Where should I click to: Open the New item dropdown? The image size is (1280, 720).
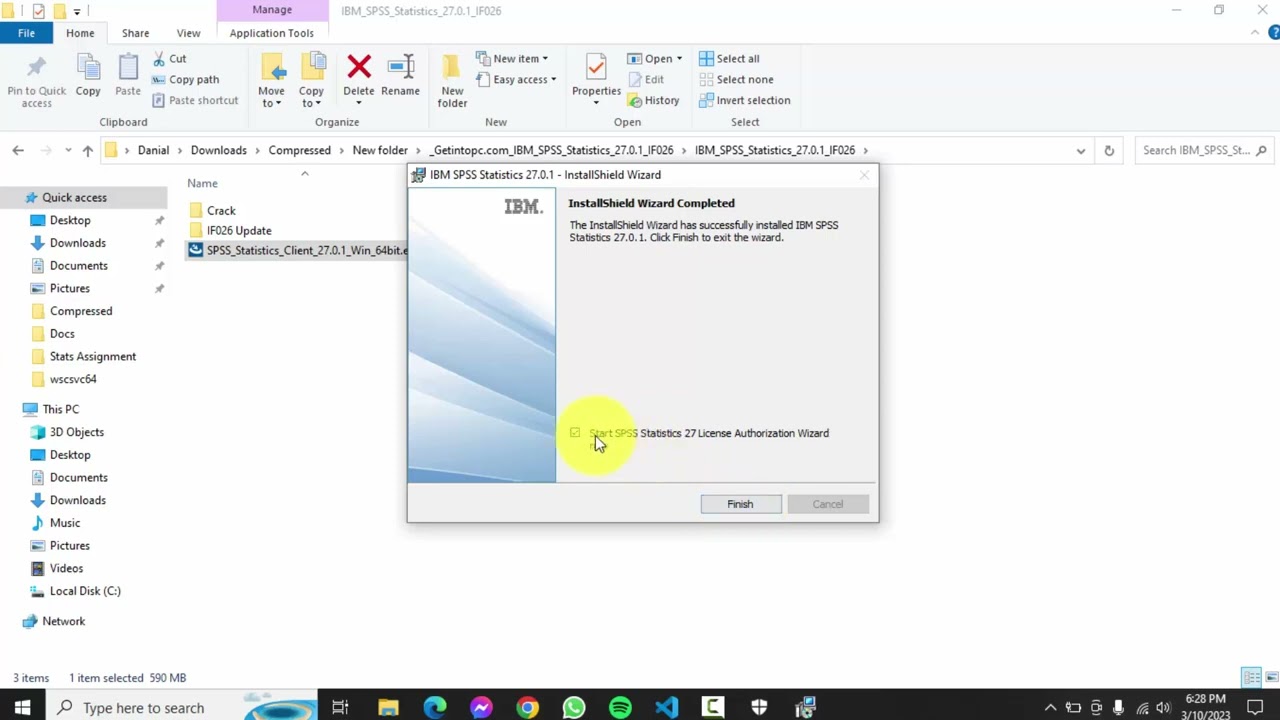(x=511, y=59)
